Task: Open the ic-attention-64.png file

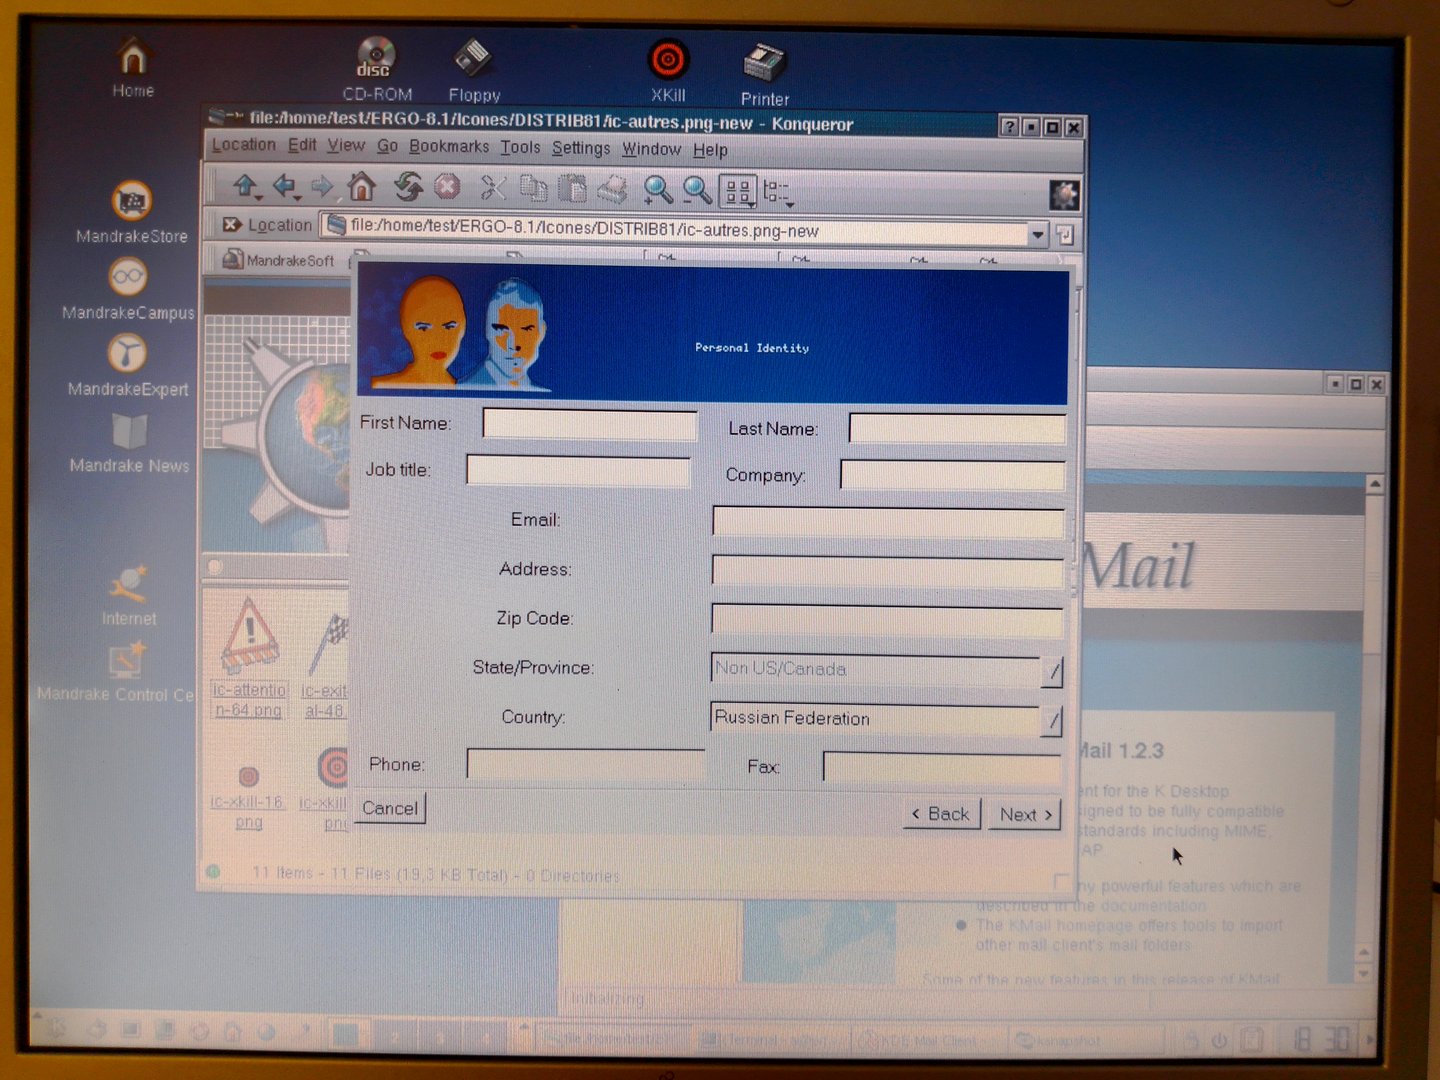Action: [x=249, y=658]
